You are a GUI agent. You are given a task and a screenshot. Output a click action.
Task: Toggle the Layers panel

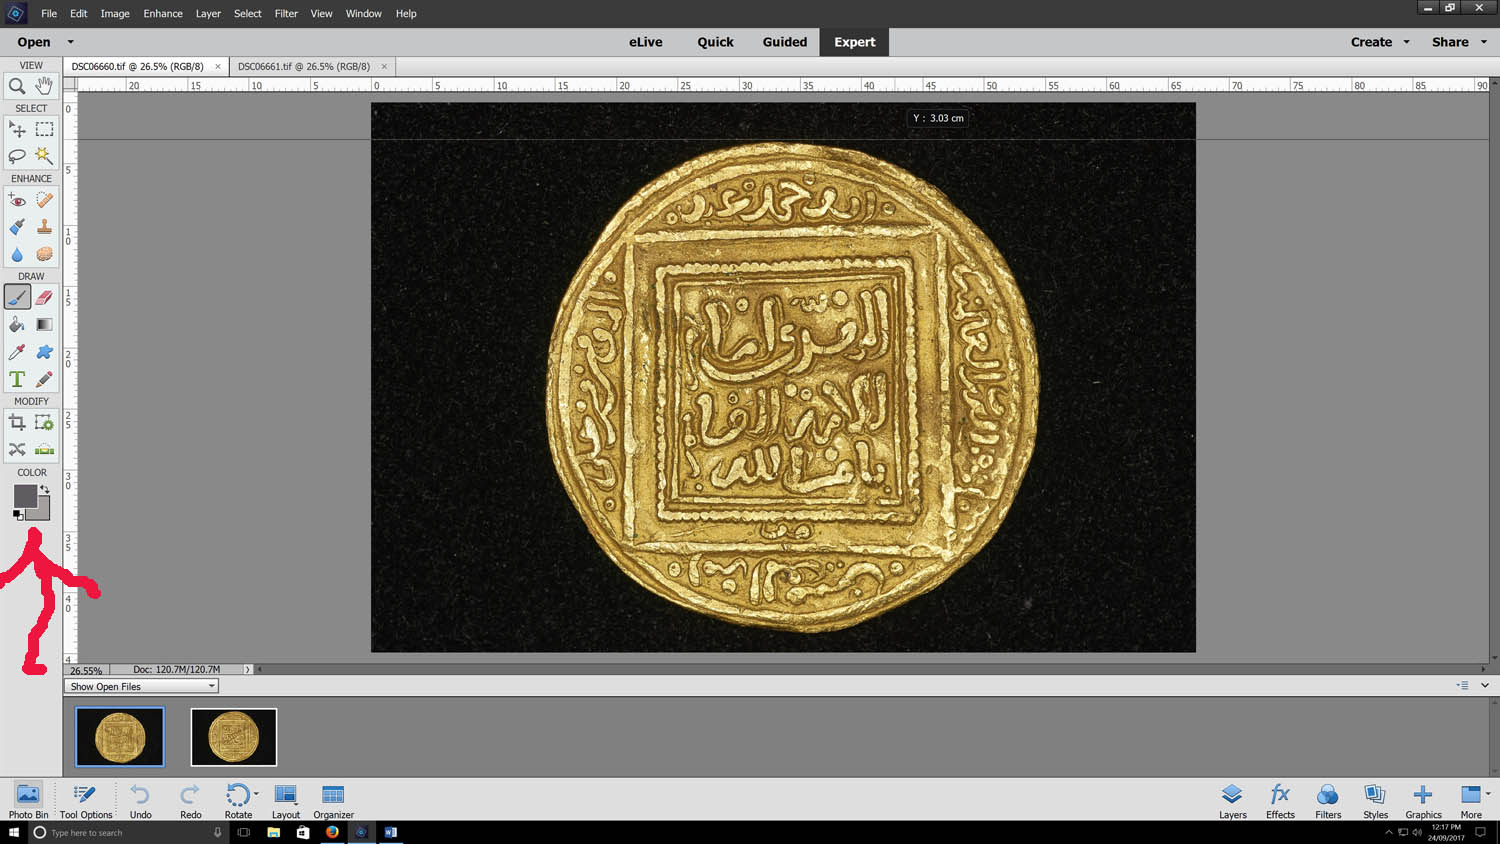click(1232, 801)
